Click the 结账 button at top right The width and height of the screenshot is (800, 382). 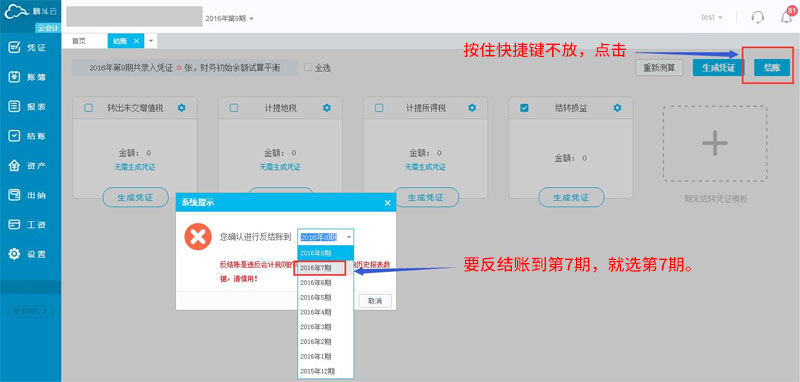(x=772, y=67)
